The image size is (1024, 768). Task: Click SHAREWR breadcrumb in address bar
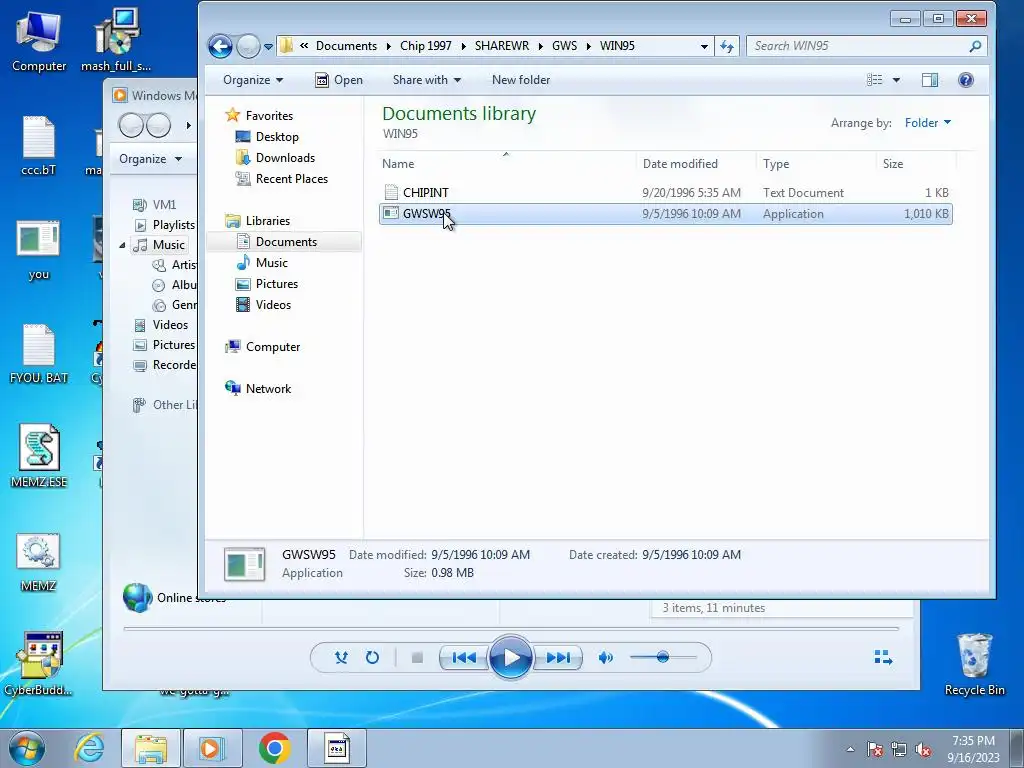[x=502, y=46]
